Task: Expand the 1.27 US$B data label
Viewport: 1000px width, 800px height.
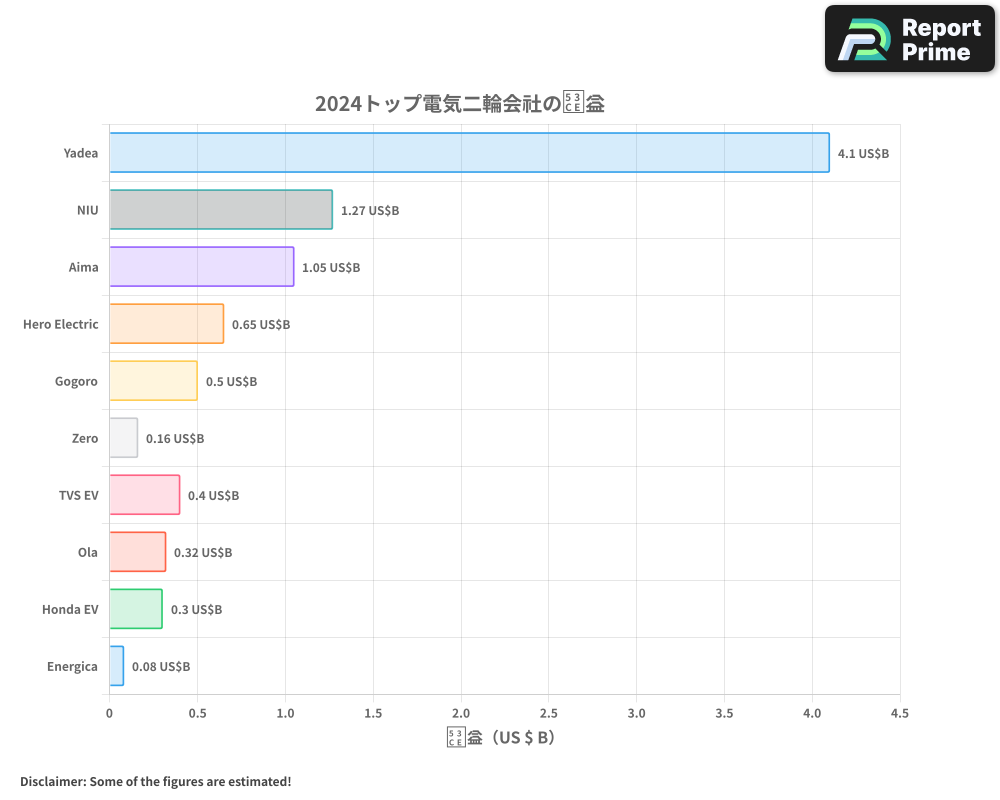Action: (368, 210)
